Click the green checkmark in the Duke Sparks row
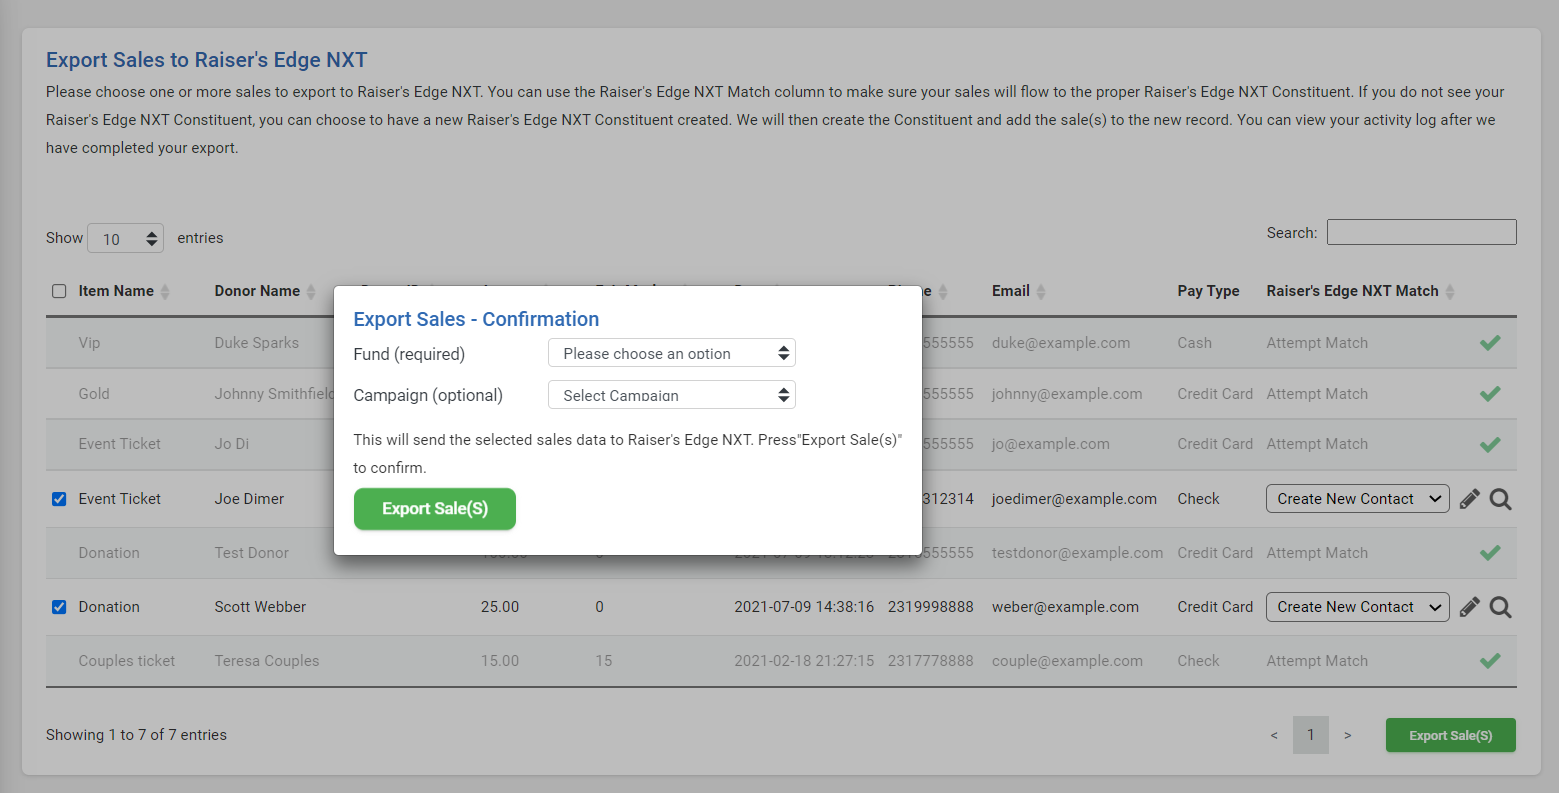This screenshot has width=1559, height=793. pyautogui.click(x=1490, y=343)
